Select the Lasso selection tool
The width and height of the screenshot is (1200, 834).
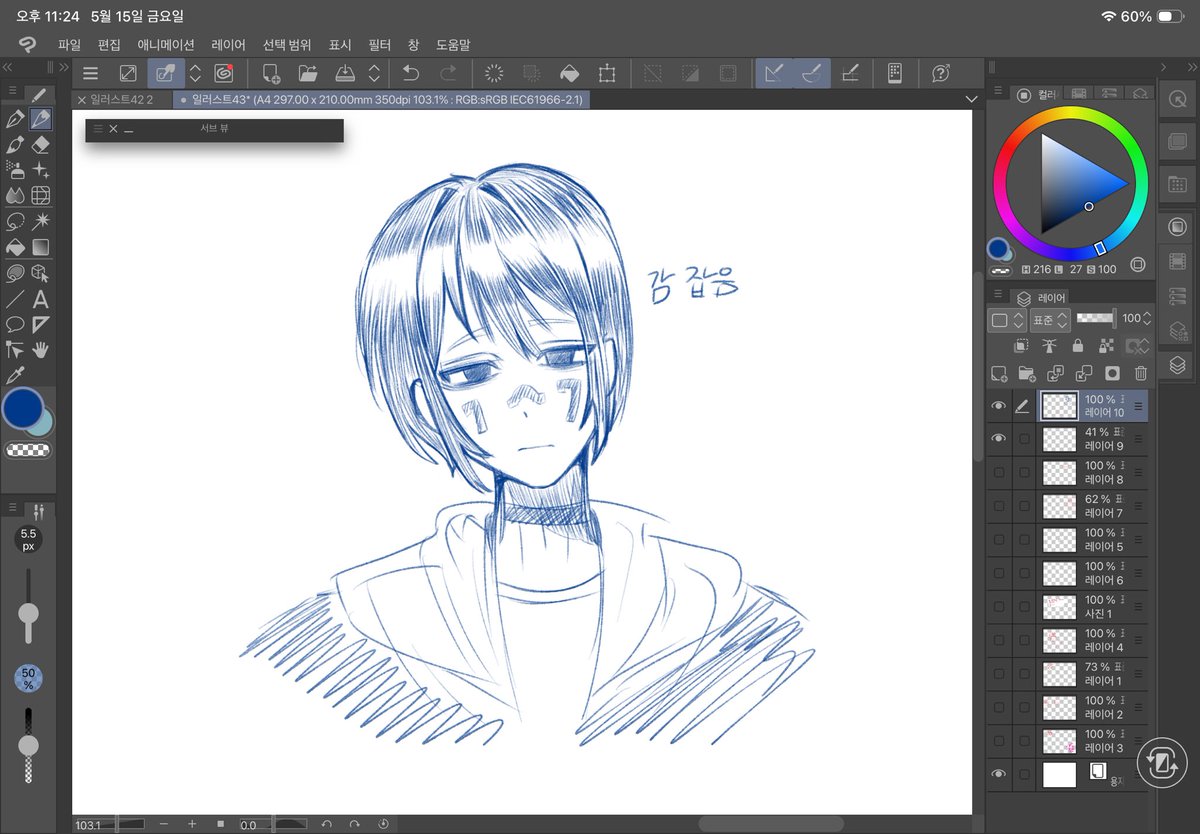click(15, 222)
